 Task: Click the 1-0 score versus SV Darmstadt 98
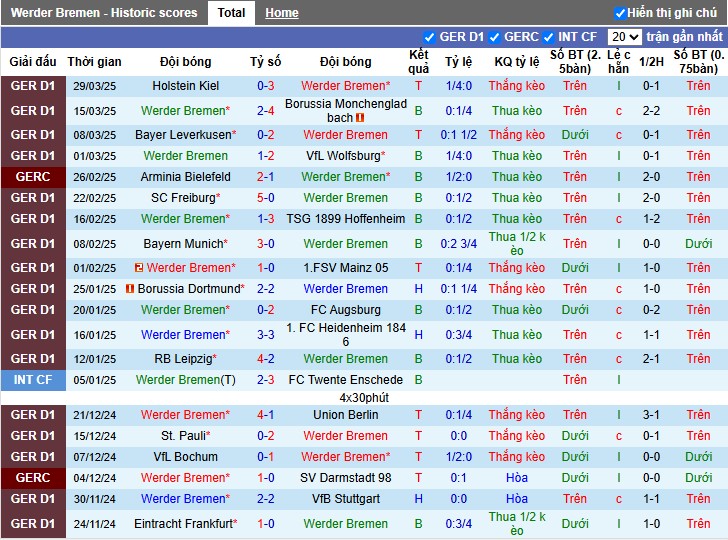[266, 477]
